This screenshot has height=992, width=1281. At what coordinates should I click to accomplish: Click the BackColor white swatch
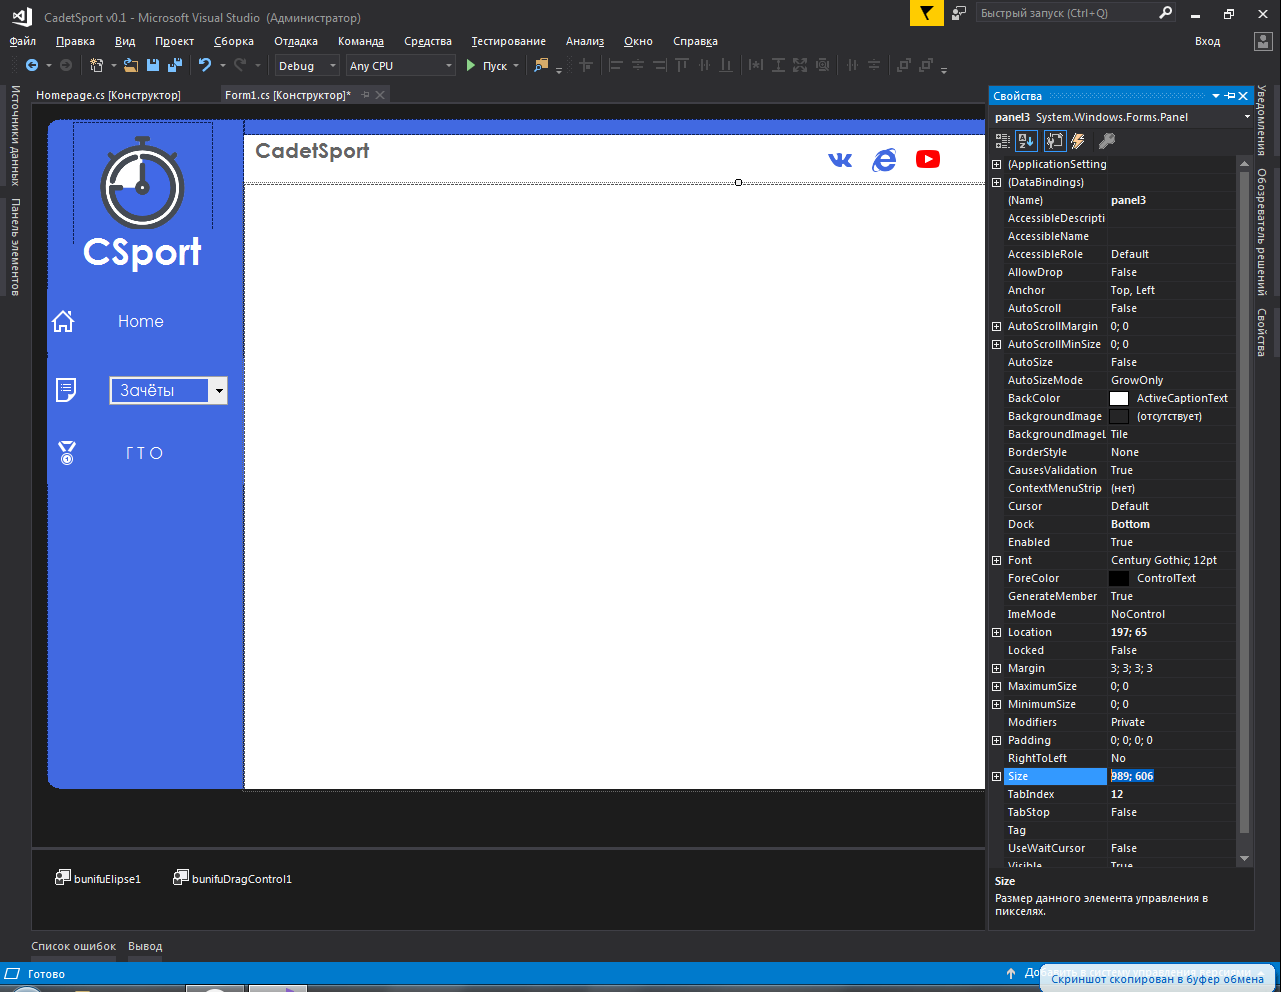(1119, 398)
